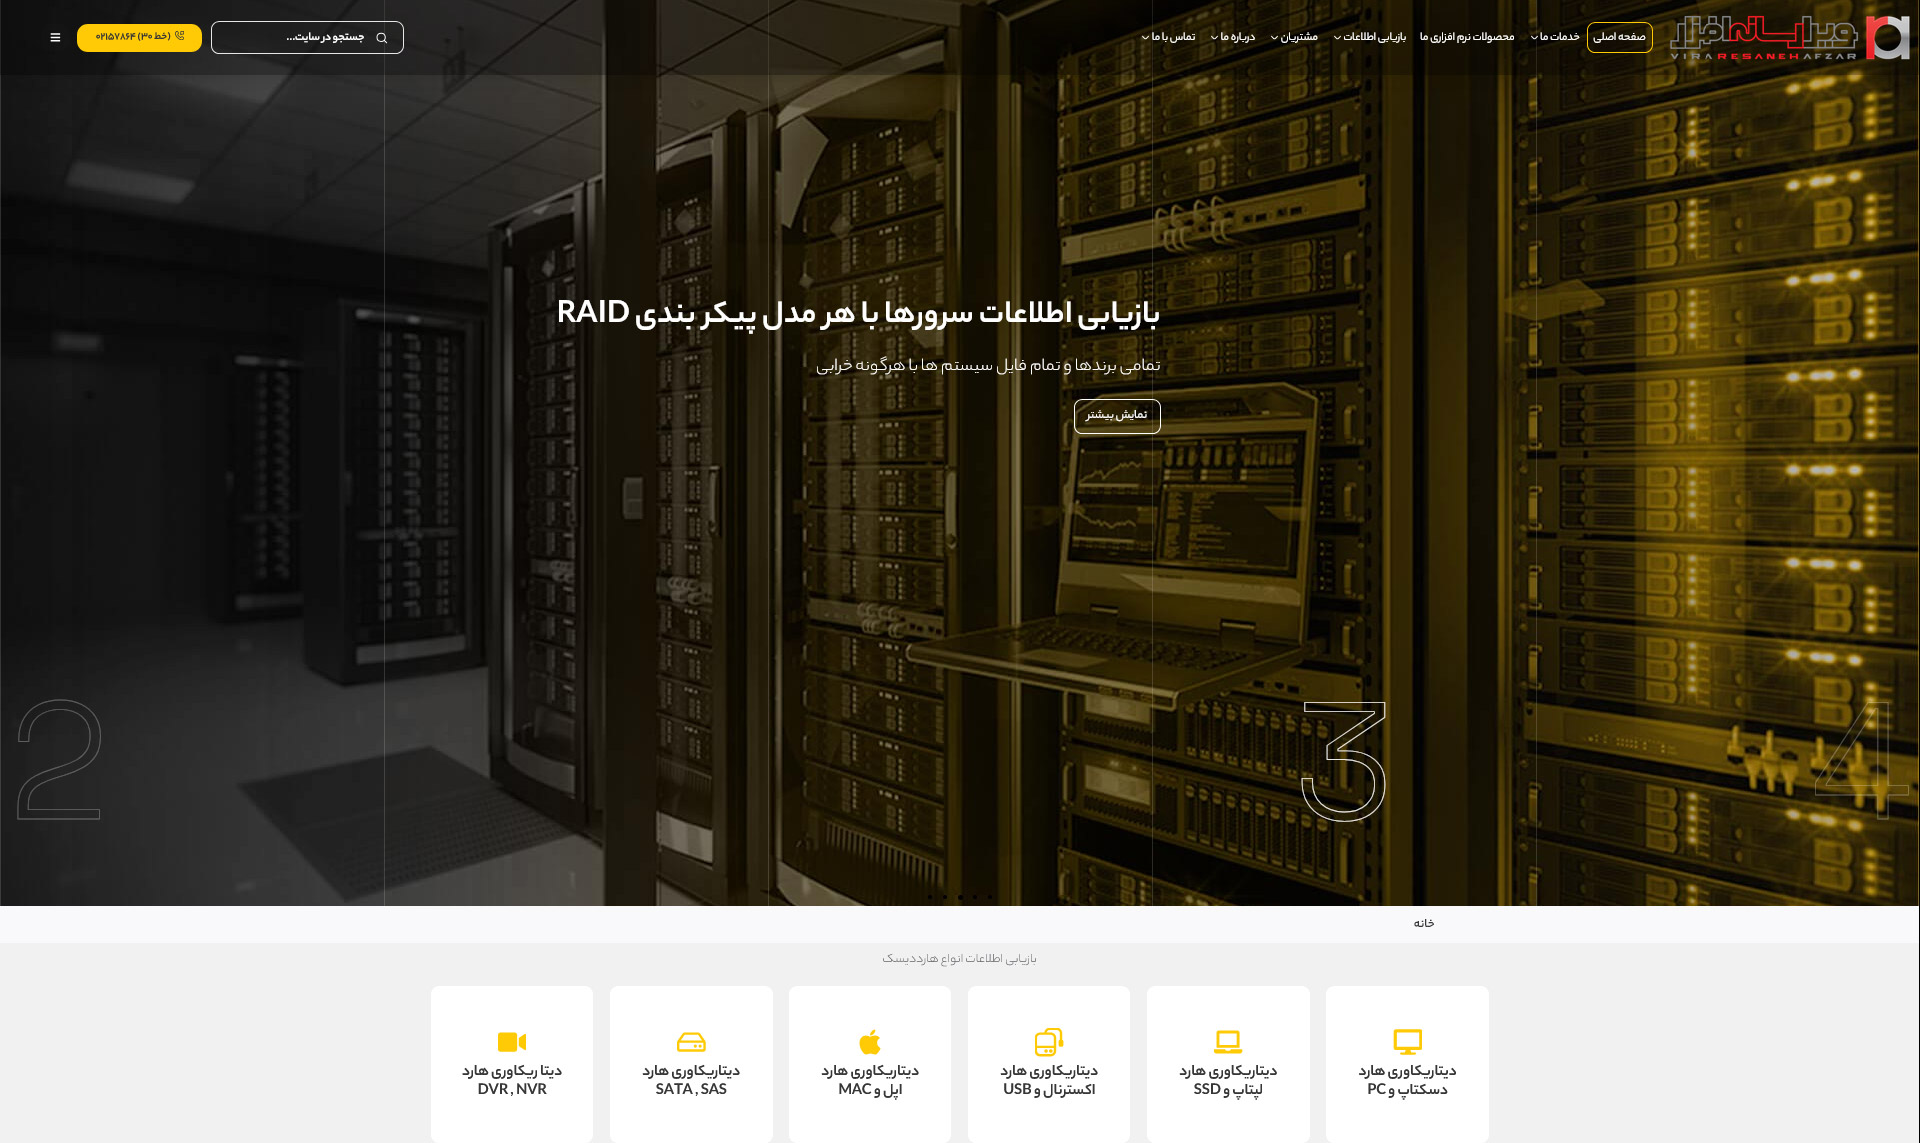1920x1143 pixels.
Task: Click the phone icon next to ۰۲۱۵۷۸۶۴
Action: [x=180, y=37]
